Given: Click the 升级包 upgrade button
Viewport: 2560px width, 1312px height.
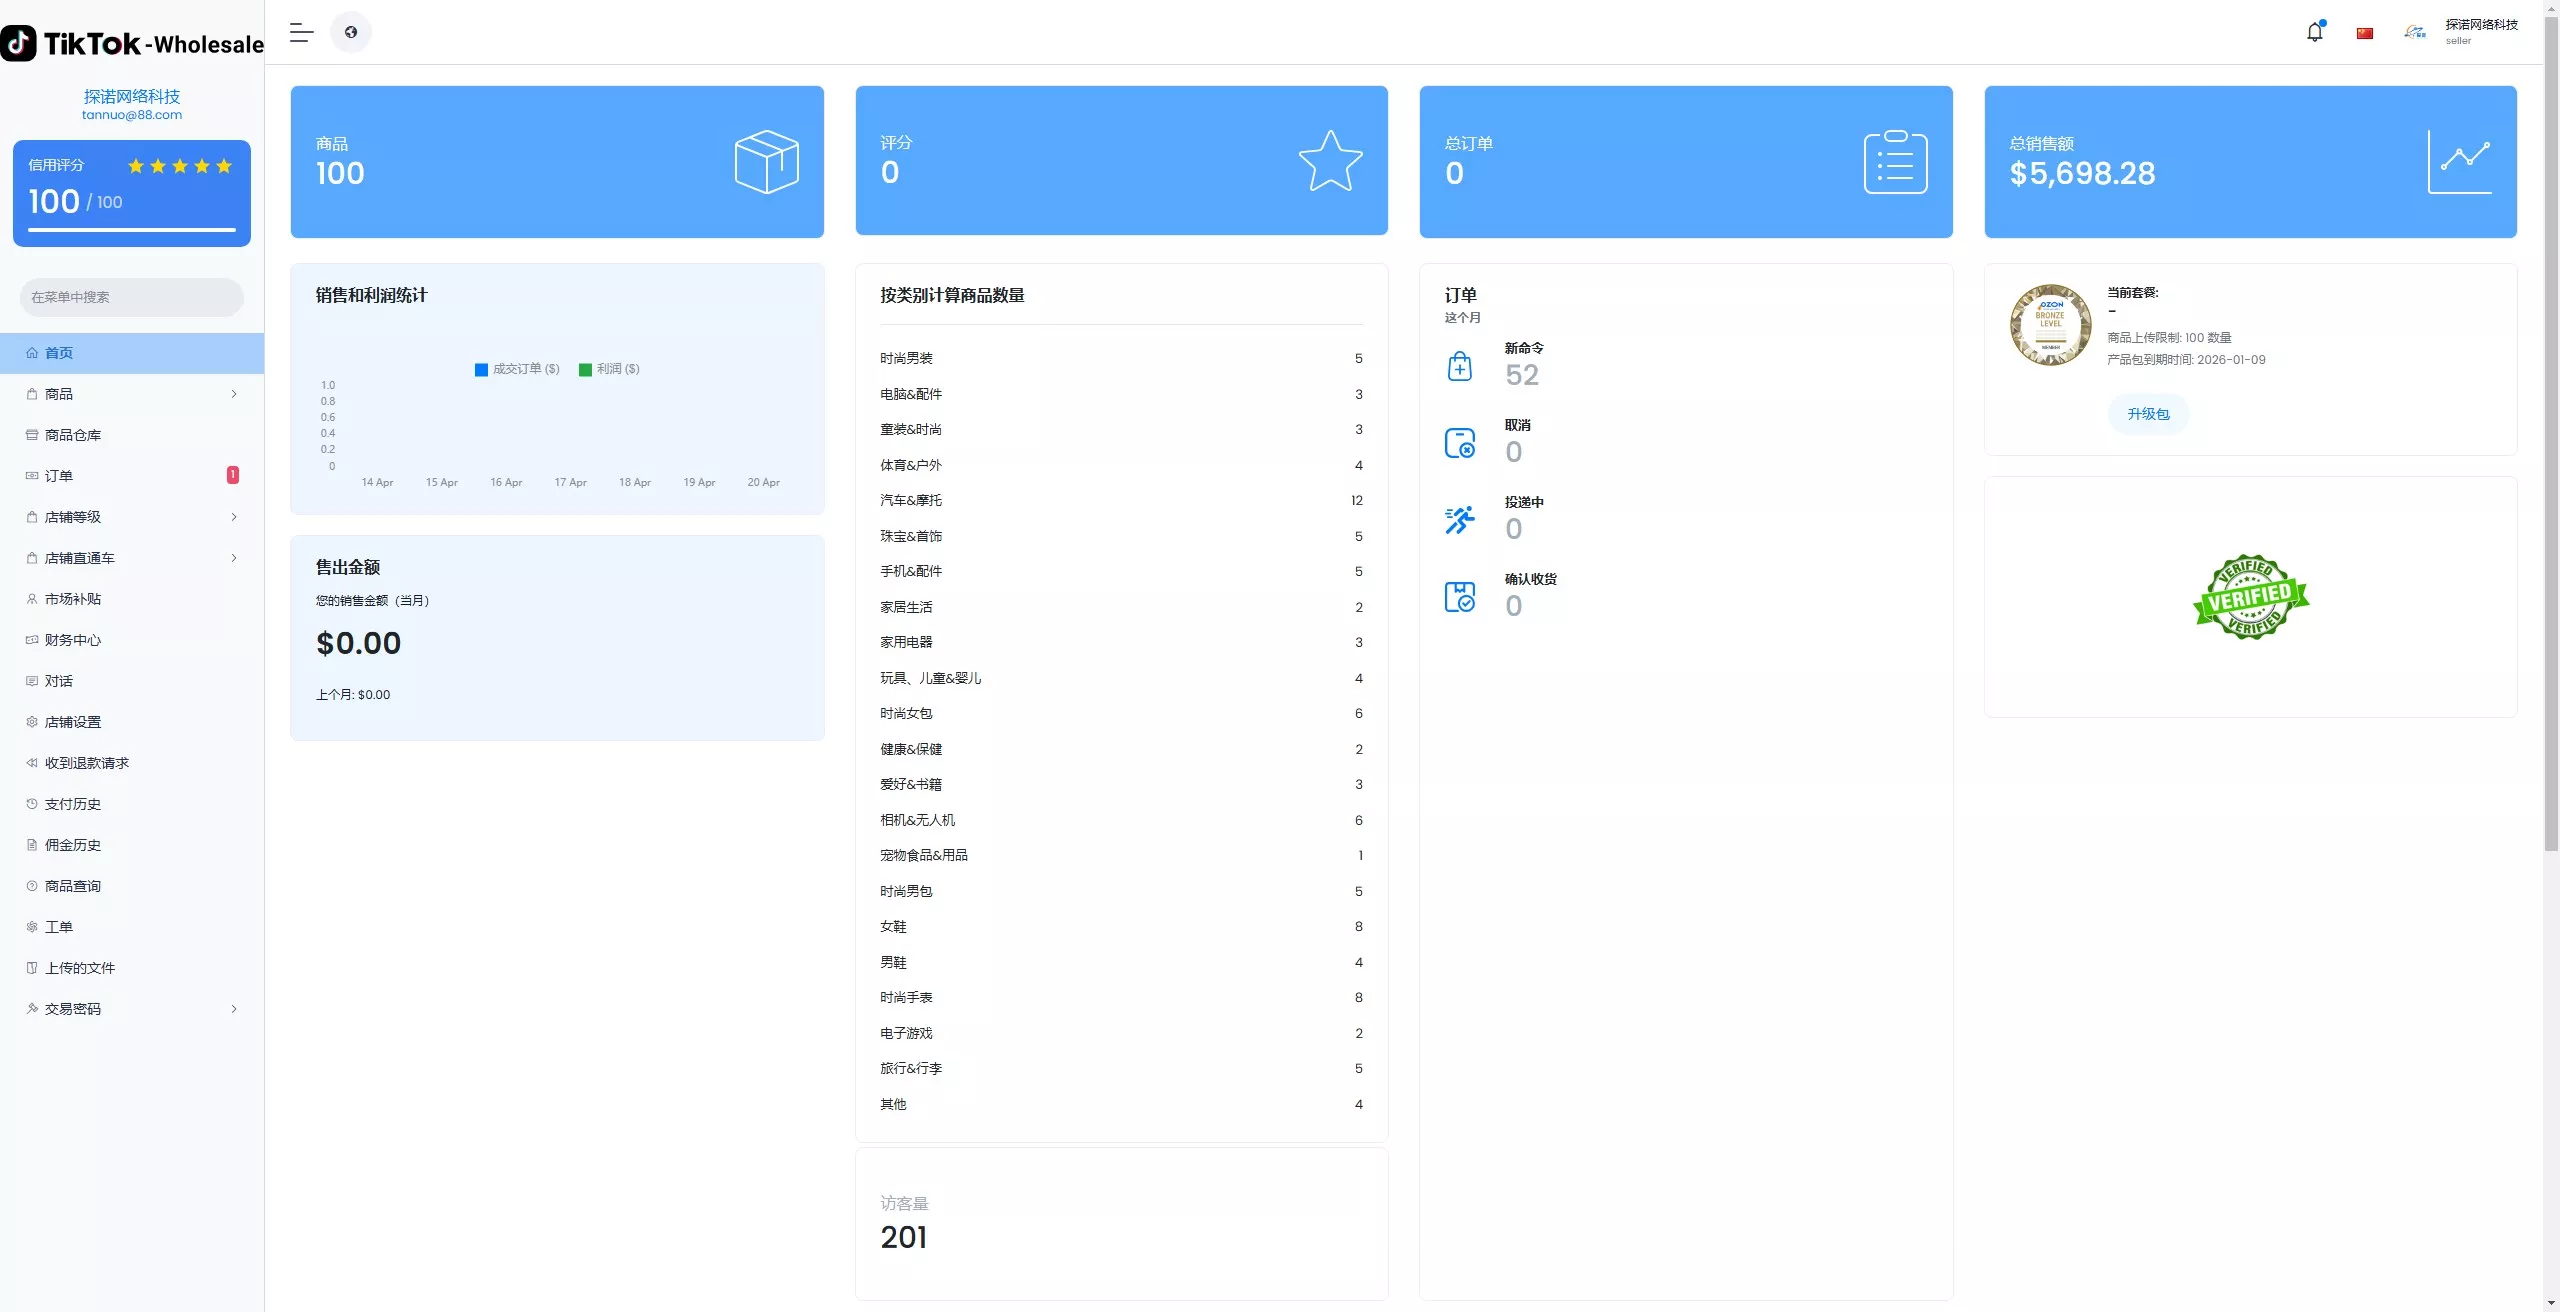Looking at the screenshot, I should 2148,414.
